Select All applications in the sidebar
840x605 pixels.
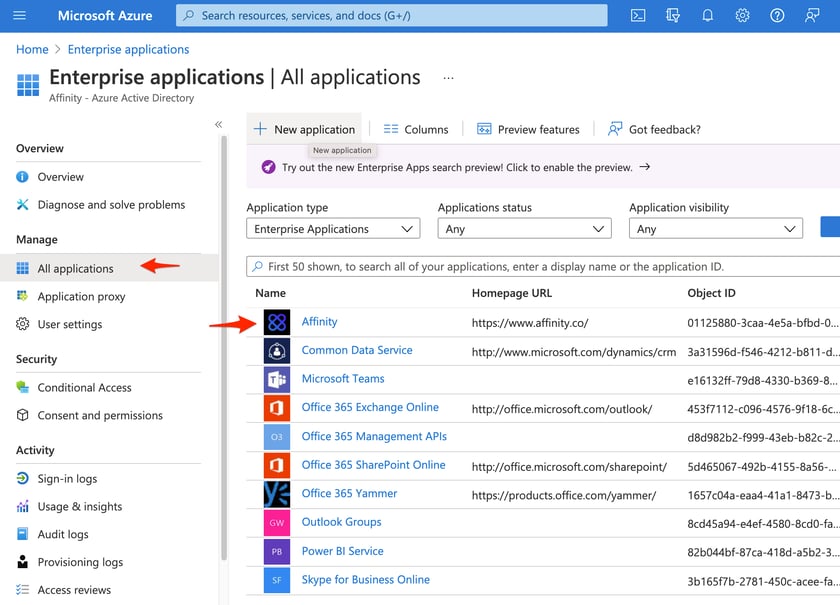[109, 268]
